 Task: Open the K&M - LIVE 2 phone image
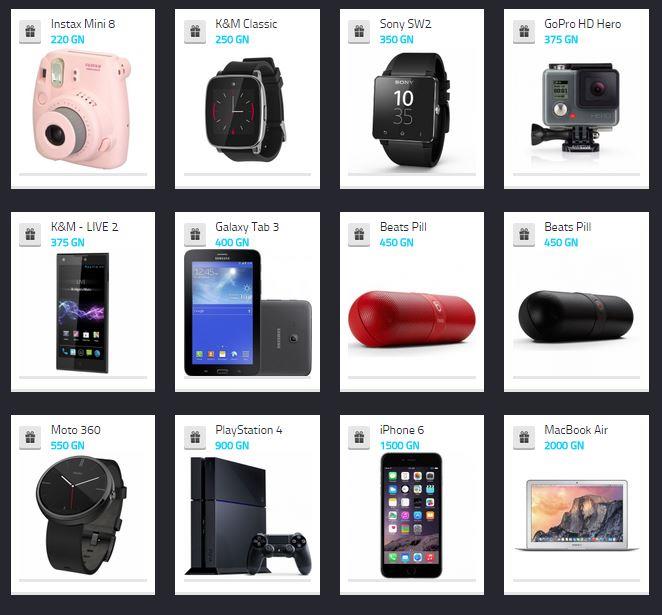click(83, 313)
